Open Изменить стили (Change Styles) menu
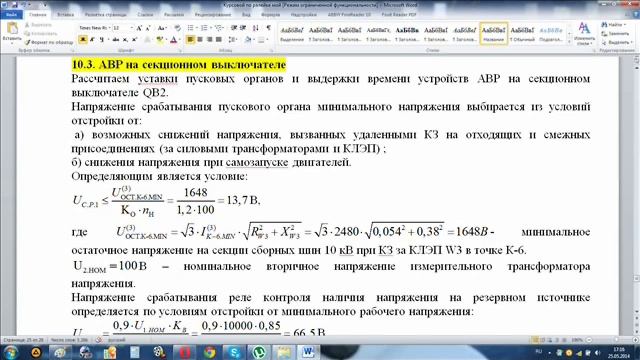Screen dimensions: 640x360 584,33
